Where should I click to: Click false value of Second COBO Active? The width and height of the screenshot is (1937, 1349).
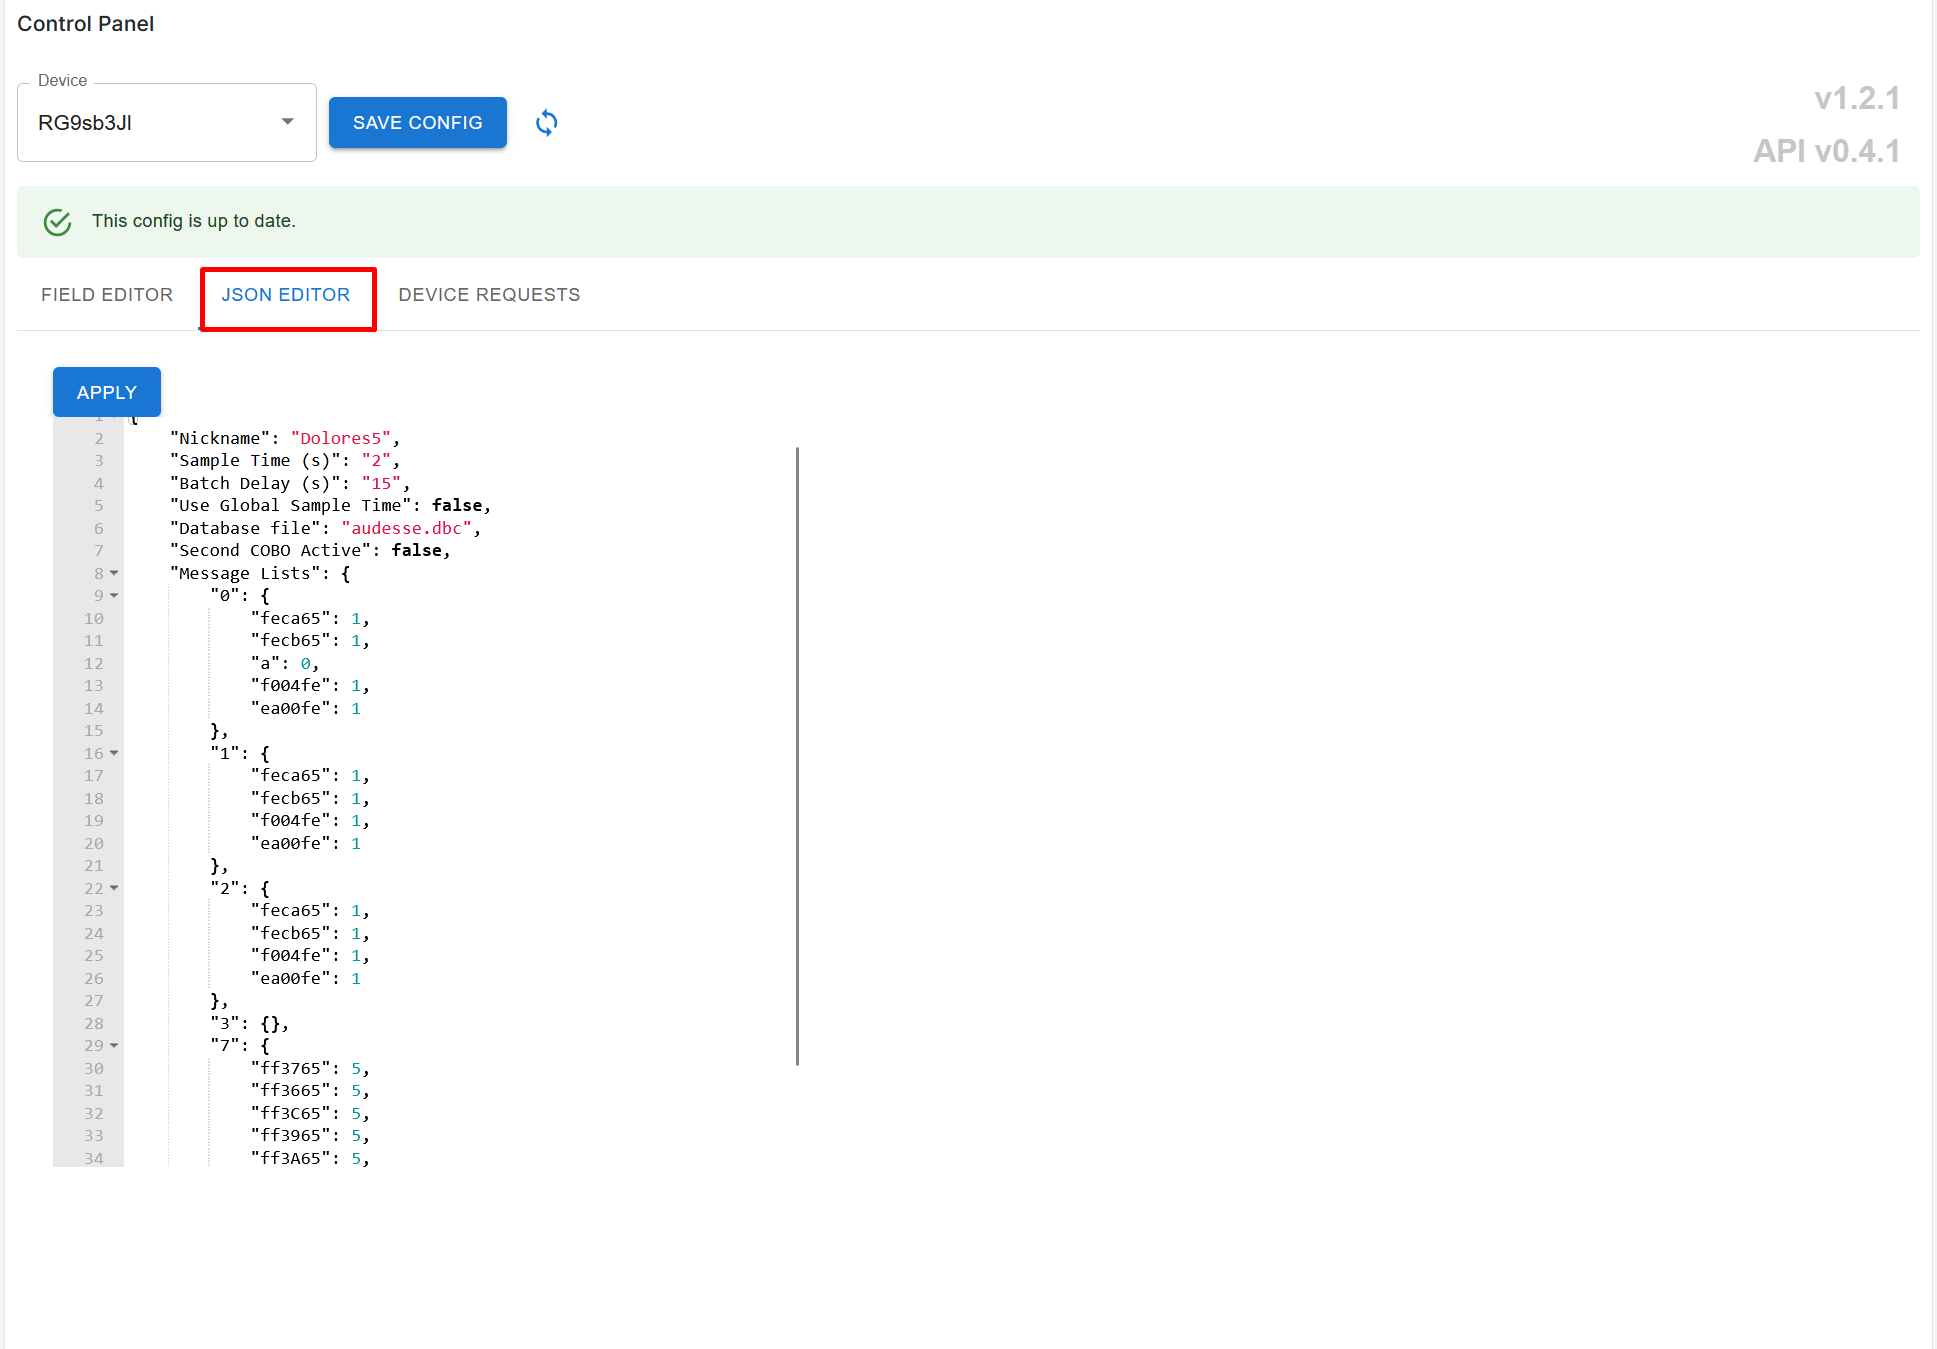pos(417,550)
